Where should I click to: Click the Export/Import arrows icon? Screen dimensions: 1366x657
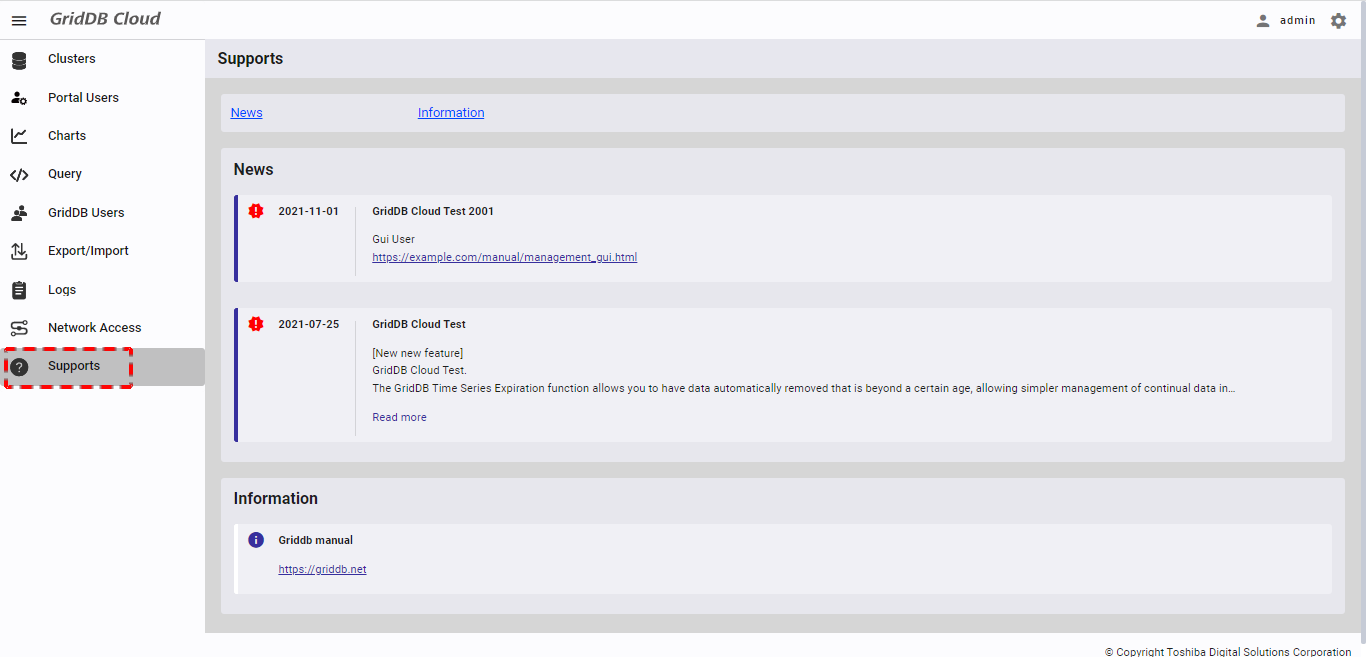click(19, 251)
